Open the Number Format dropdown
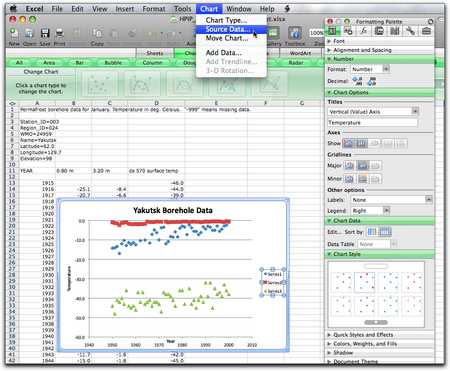450x371 pixels. [x=370, y=69]
